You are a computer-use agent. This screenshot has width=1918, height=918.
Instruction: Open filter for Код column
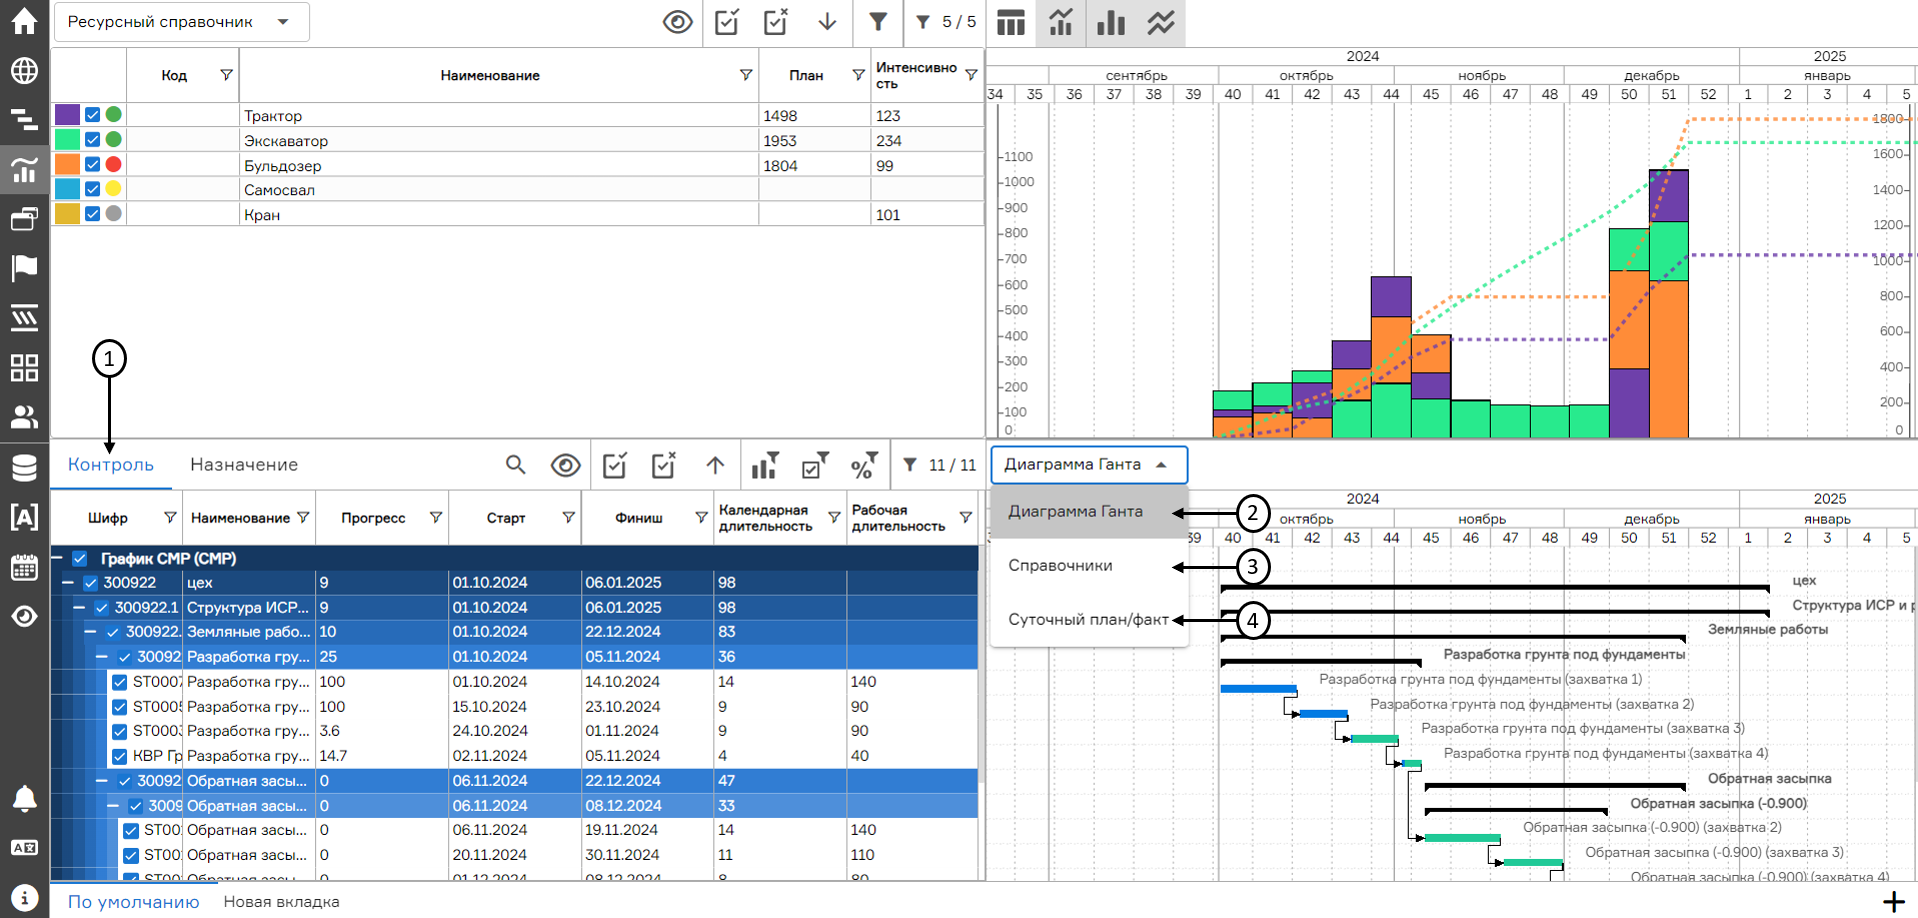pyautogui.click(x=226, y=75)
